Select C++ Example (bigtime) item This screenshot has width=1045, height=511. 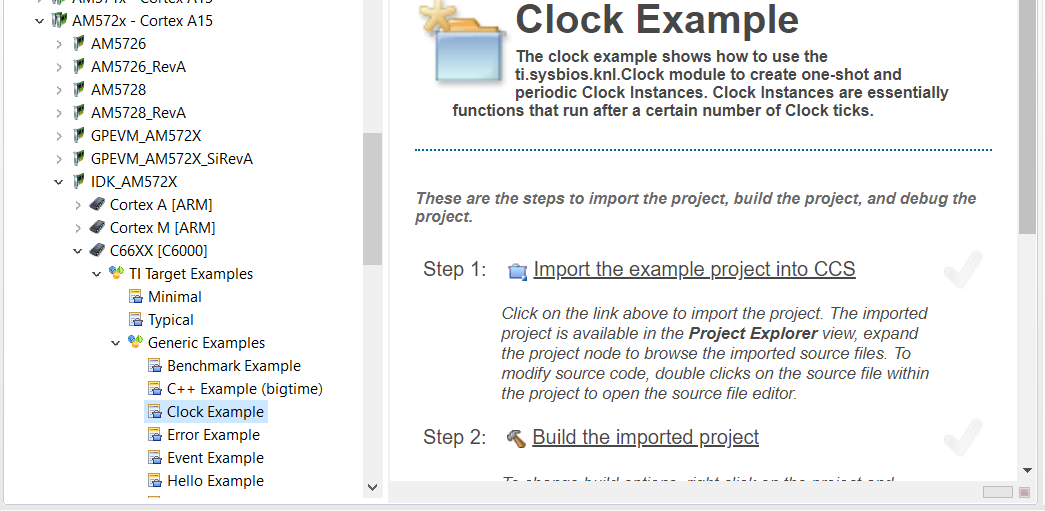[244, 389]
